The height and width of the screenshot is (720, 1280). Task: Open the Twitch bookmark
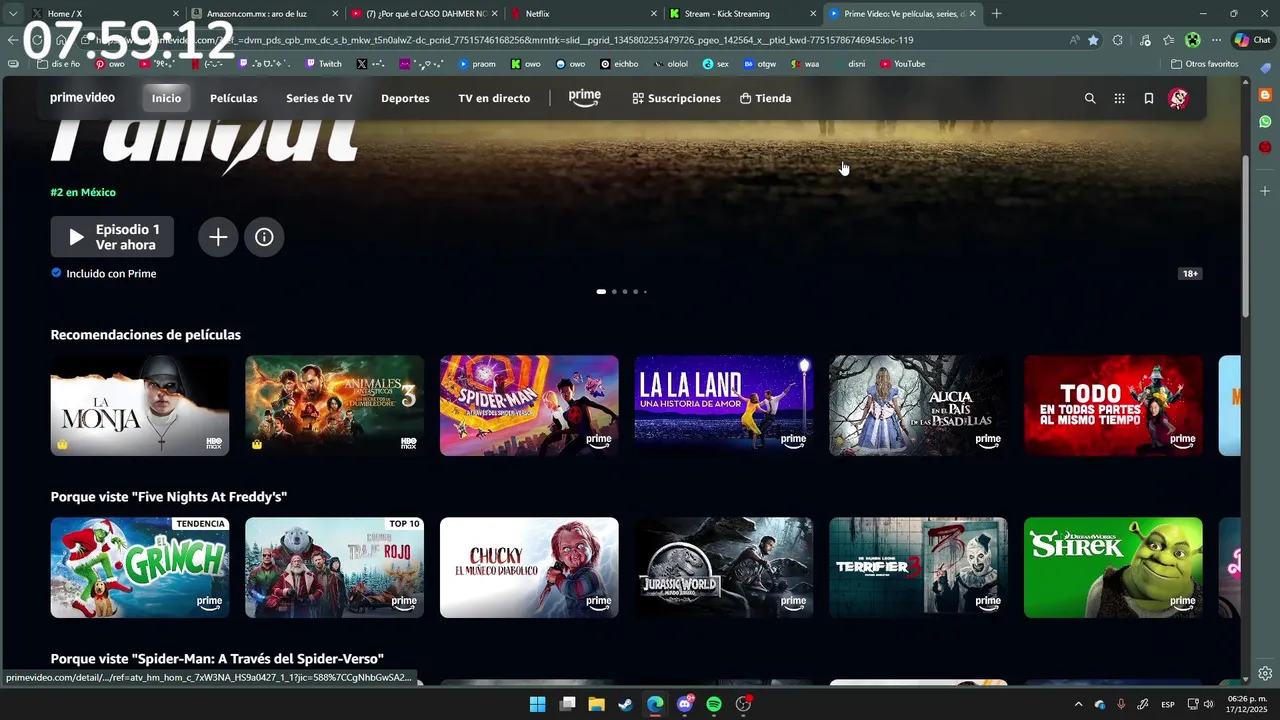point(323,64)
